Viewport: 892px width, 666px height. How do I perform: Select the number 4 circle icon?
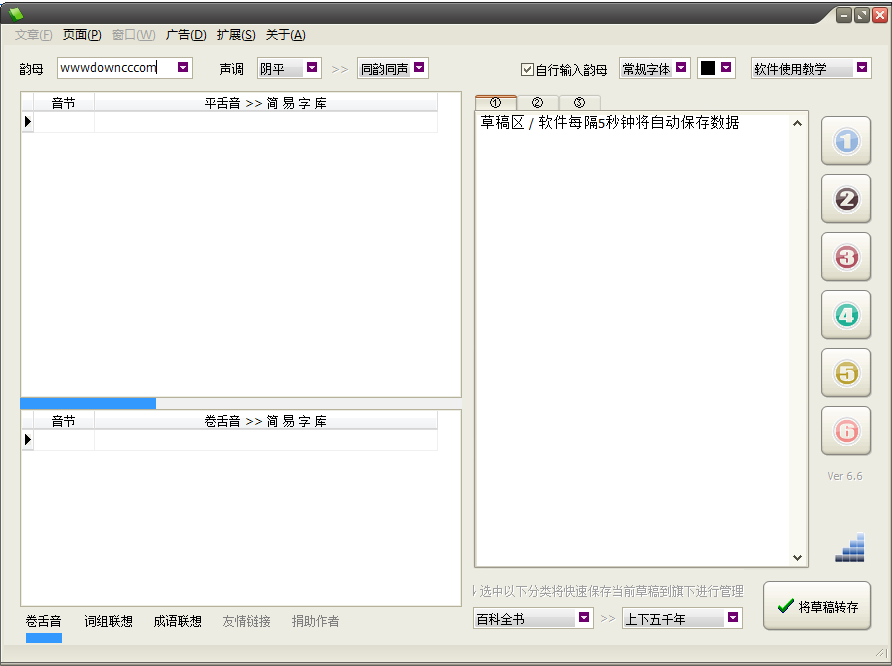tap(845, 315)
